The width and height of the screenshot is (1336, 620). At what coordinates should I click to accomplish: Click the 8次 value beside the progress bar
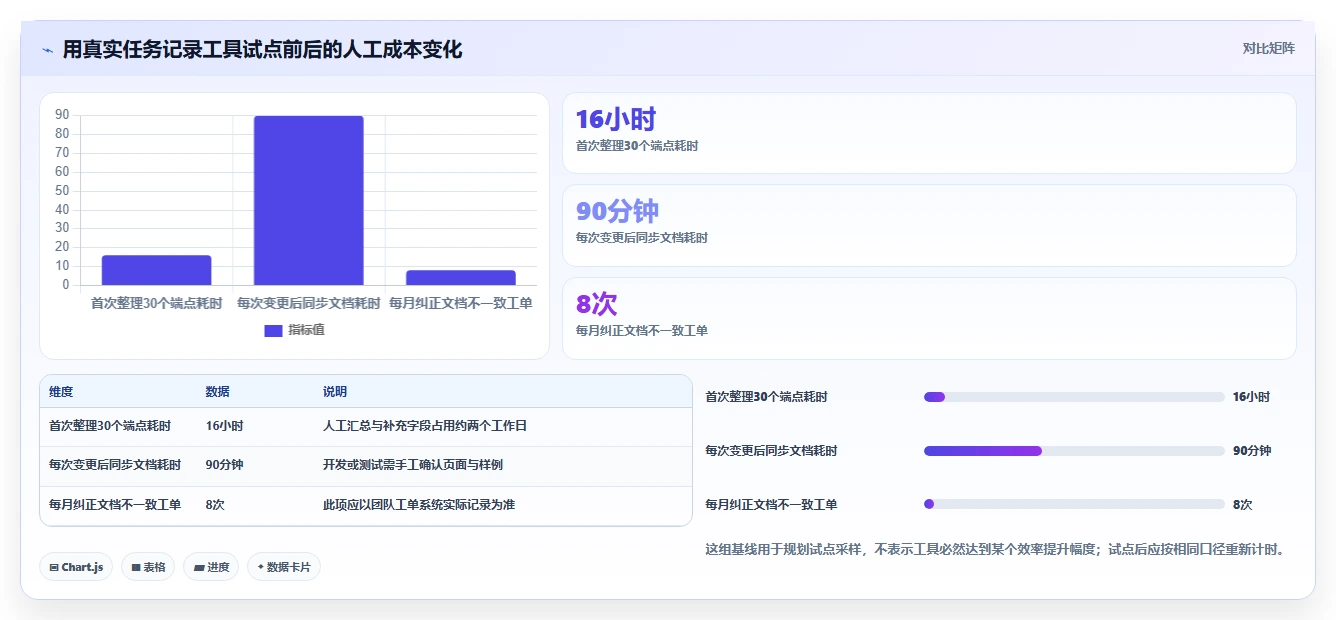click(x=1242, y=505)
